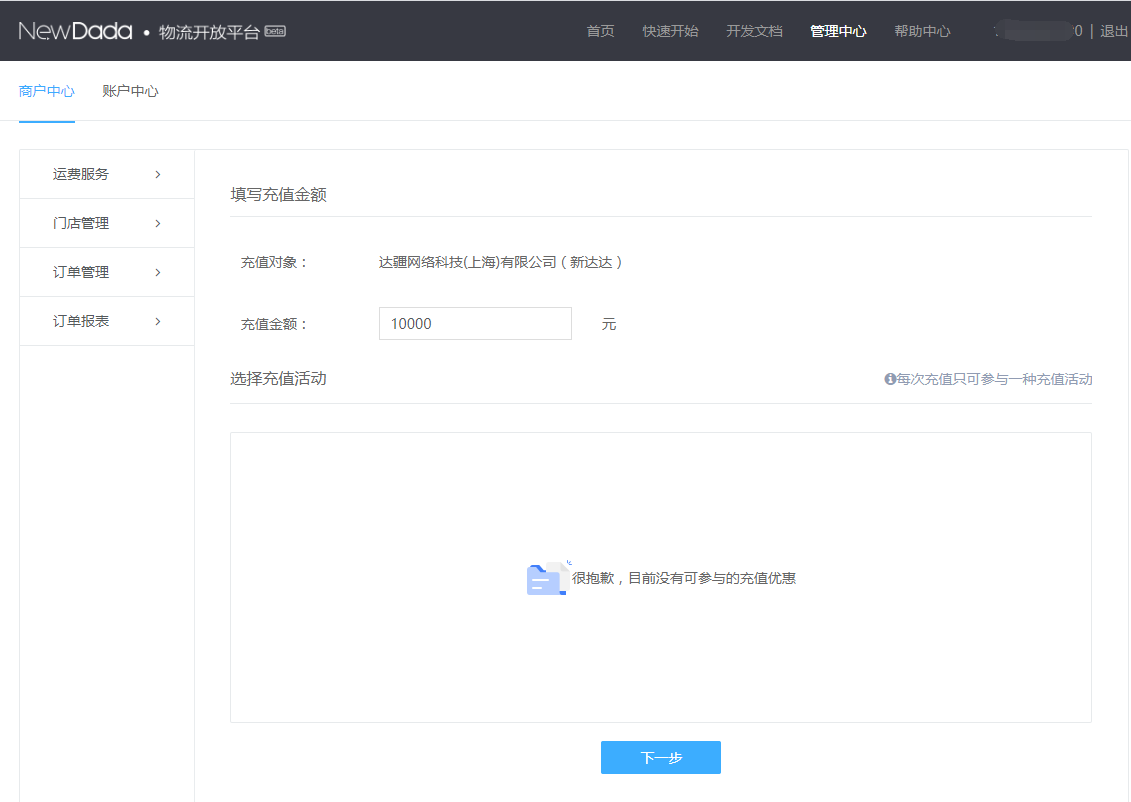The width and height of the screenshot is (1131, 802).
Task: Click the beta badge icon
Action: coord(275,31)
